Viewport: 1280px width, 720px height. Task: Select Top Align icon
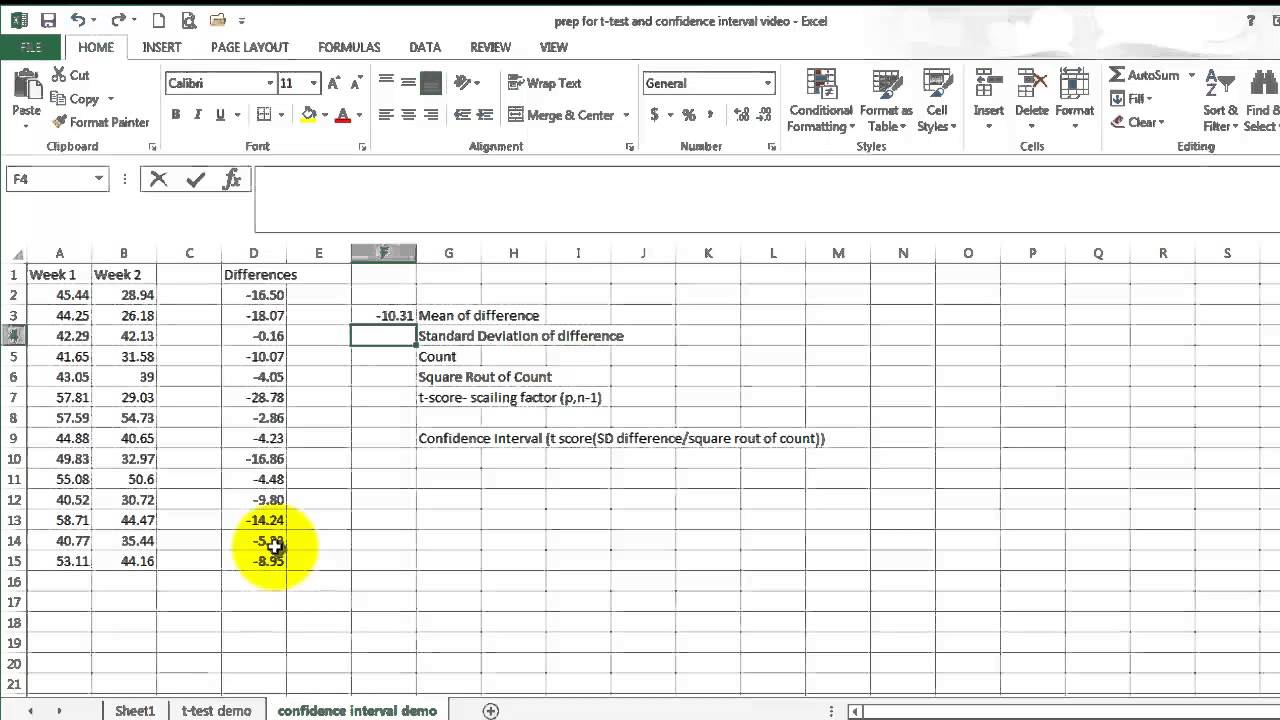coord(386,83)
